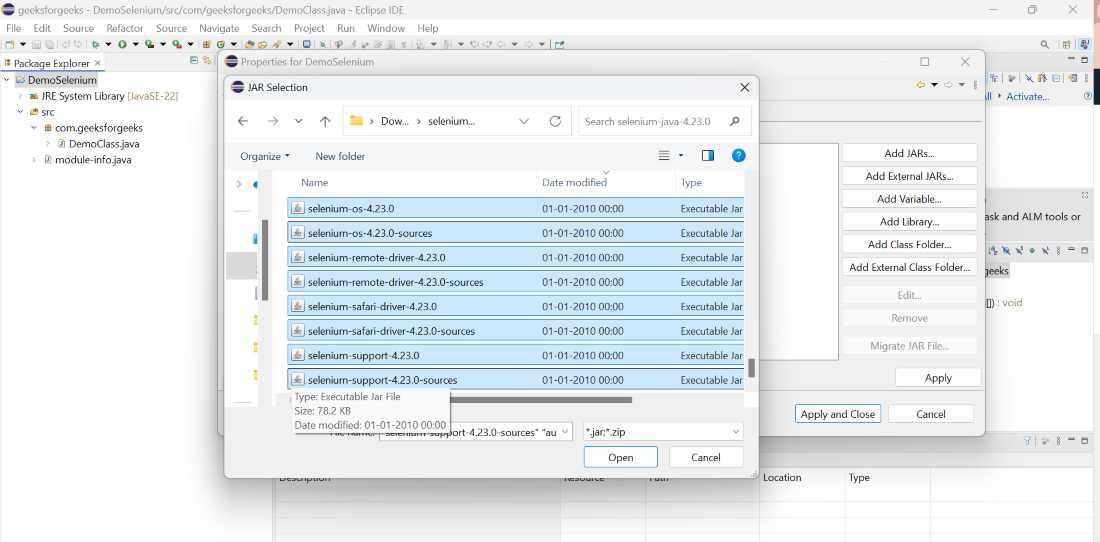
Task: Click the jar icon of selenium-os-4.23.0
Action: click(x=297, y=208)
